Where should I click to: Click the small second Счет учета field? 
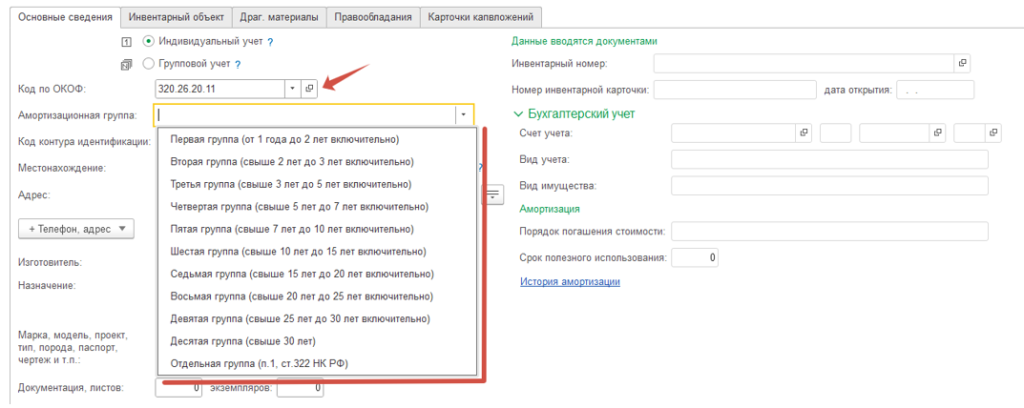click(x=835, y=133)
